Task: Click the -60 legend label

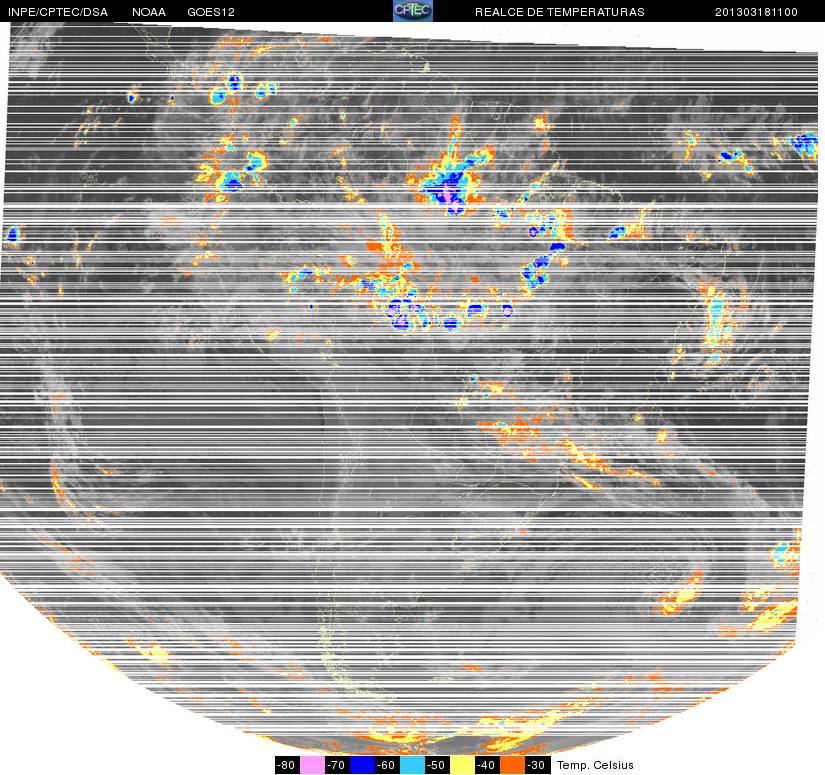Action: pos(387,765)
